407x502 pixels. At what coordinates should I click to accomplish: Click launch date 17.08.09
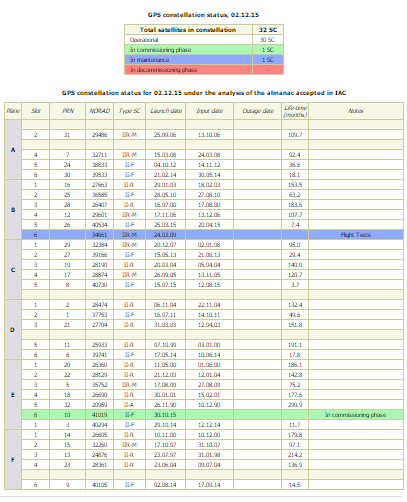[x=165, y=385]
